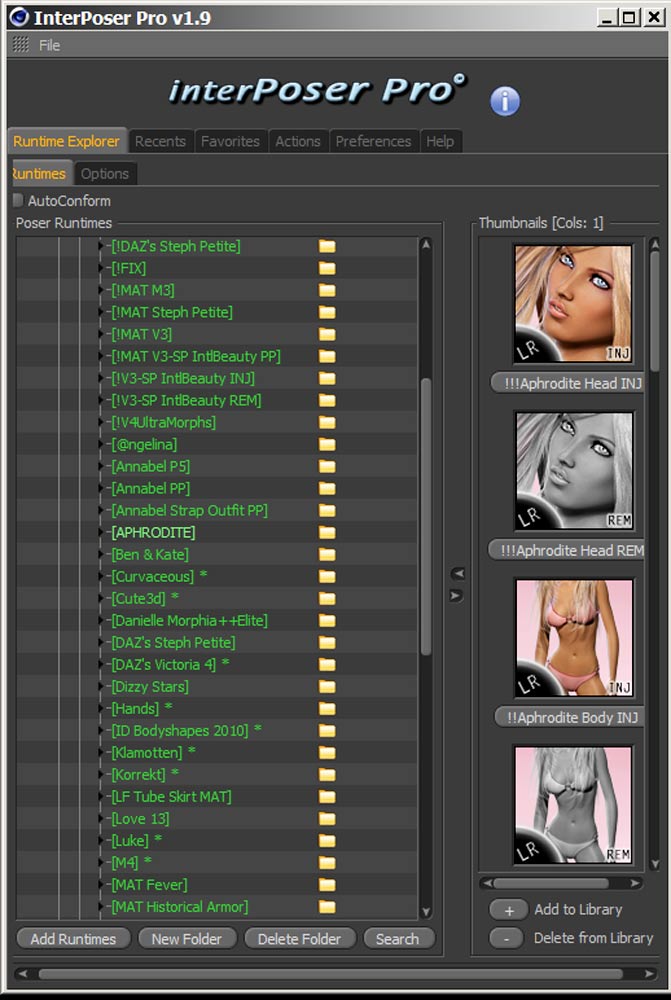Click folder icon of [Luke]
This screenshot has width=671, height=1000.
click(x=327, y=841)
